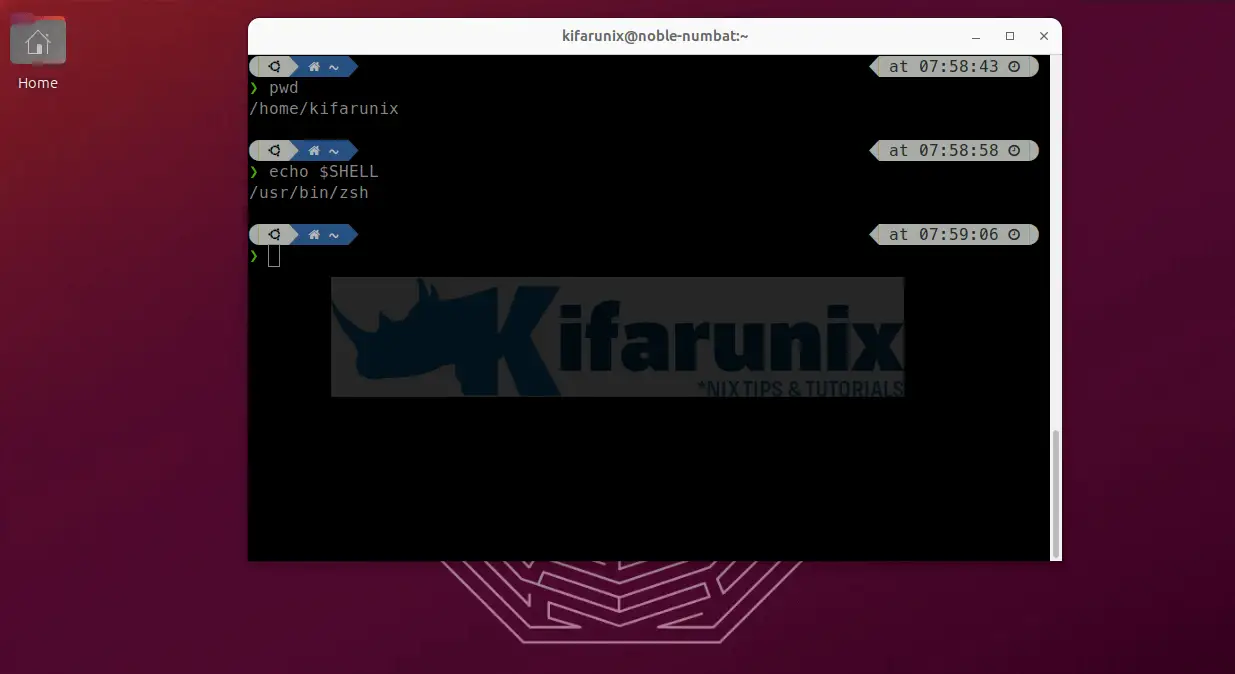The width and height of the screenshot is (1235, 674).
Task: Click the clock icon beside 07:58:58
Action: tap(1014, 151)
